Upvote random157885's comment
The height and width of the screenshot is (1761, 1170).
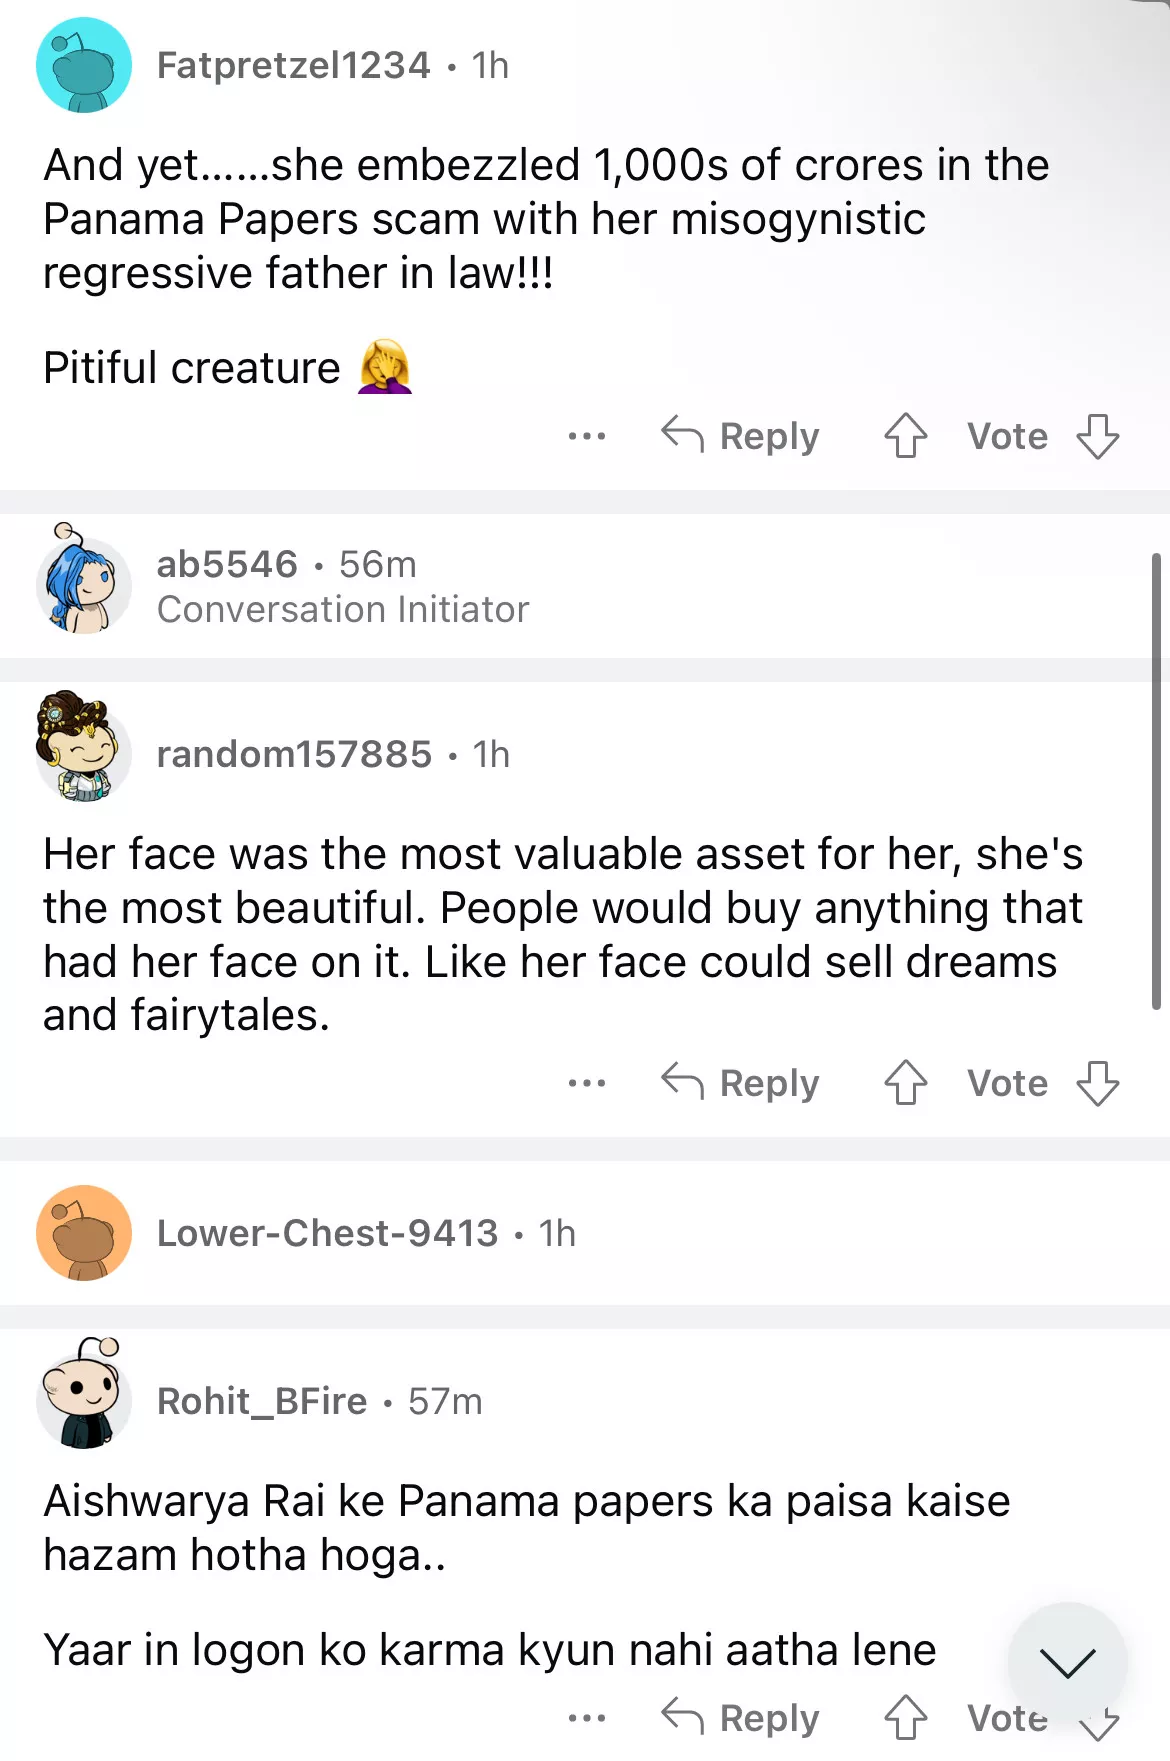906,1083
